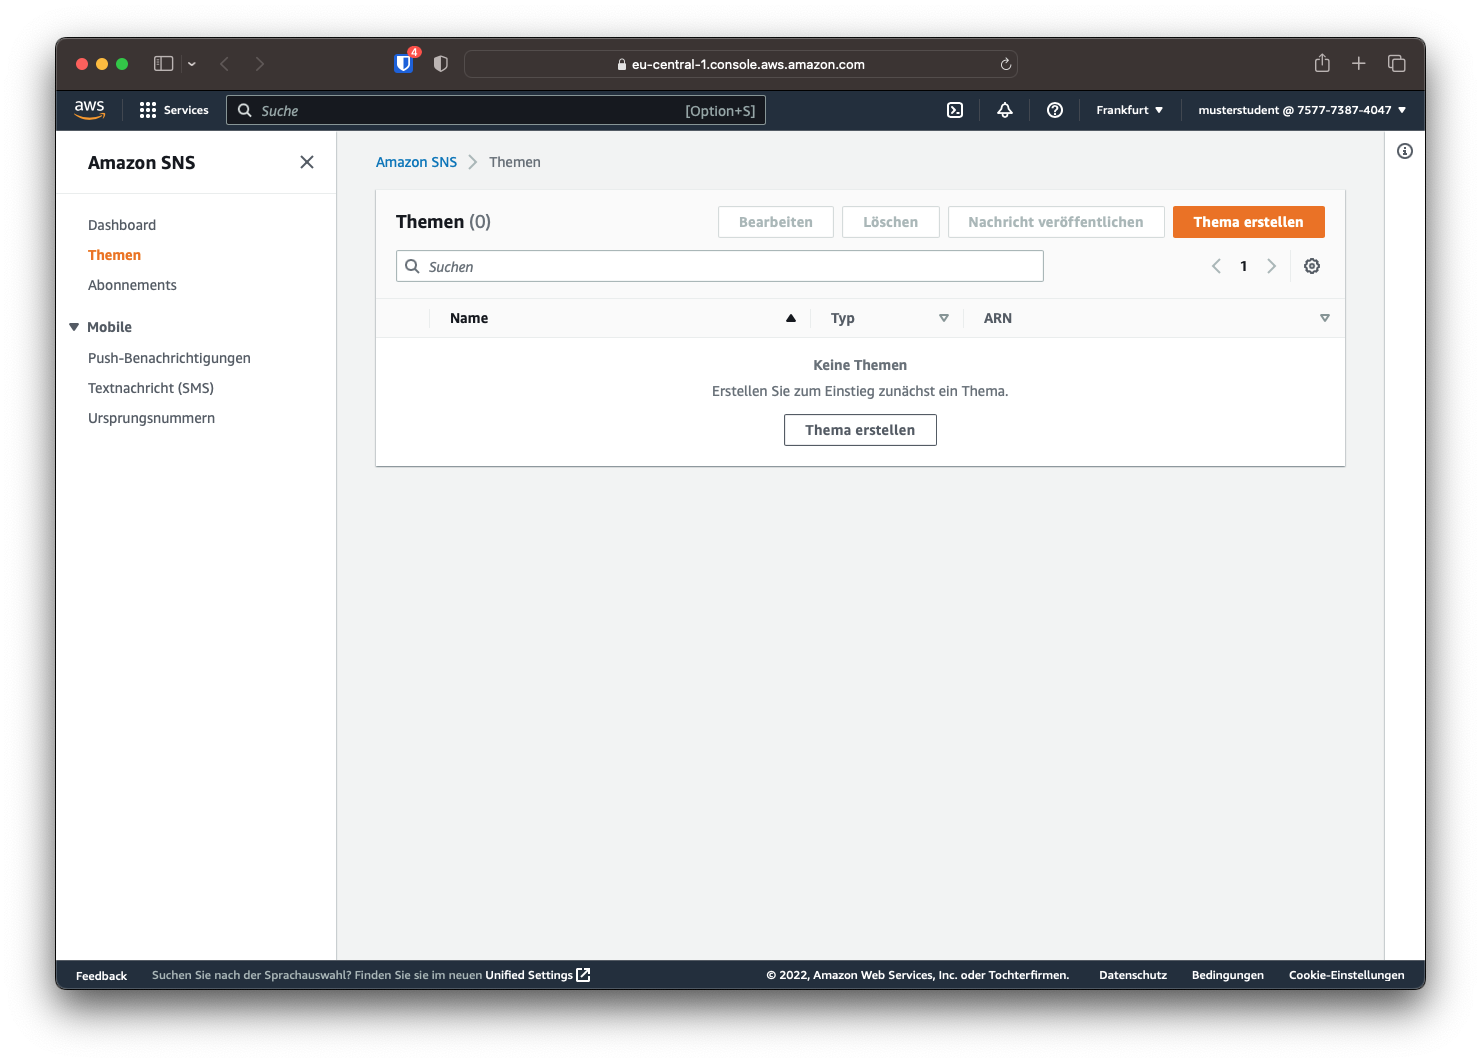
Task: Open the Safari sidebar options chevron
Action: [192, 64]
